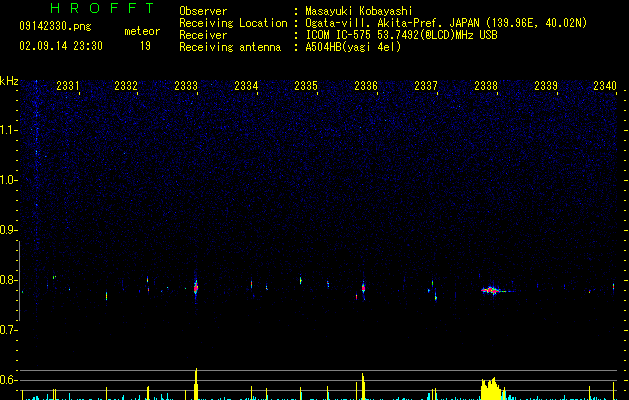This screenshot has width=629, height=400.
Task: Click the 'Receiver' field label
Action: click(203, 35)
